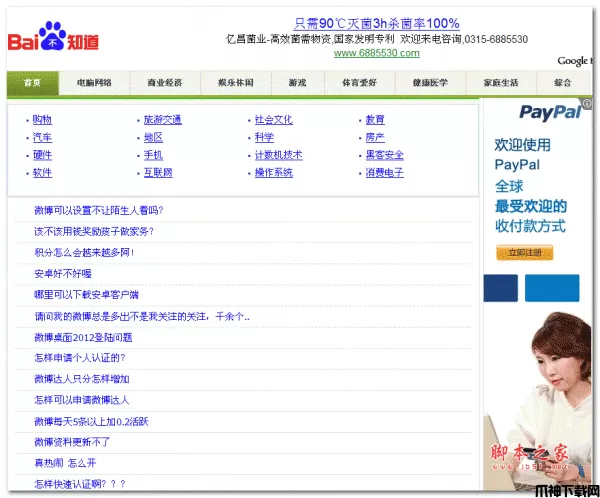Viewport: 600px width, 498px height.
Task: Open the 体育爱好 tab
Action: (x=360, y=83)
